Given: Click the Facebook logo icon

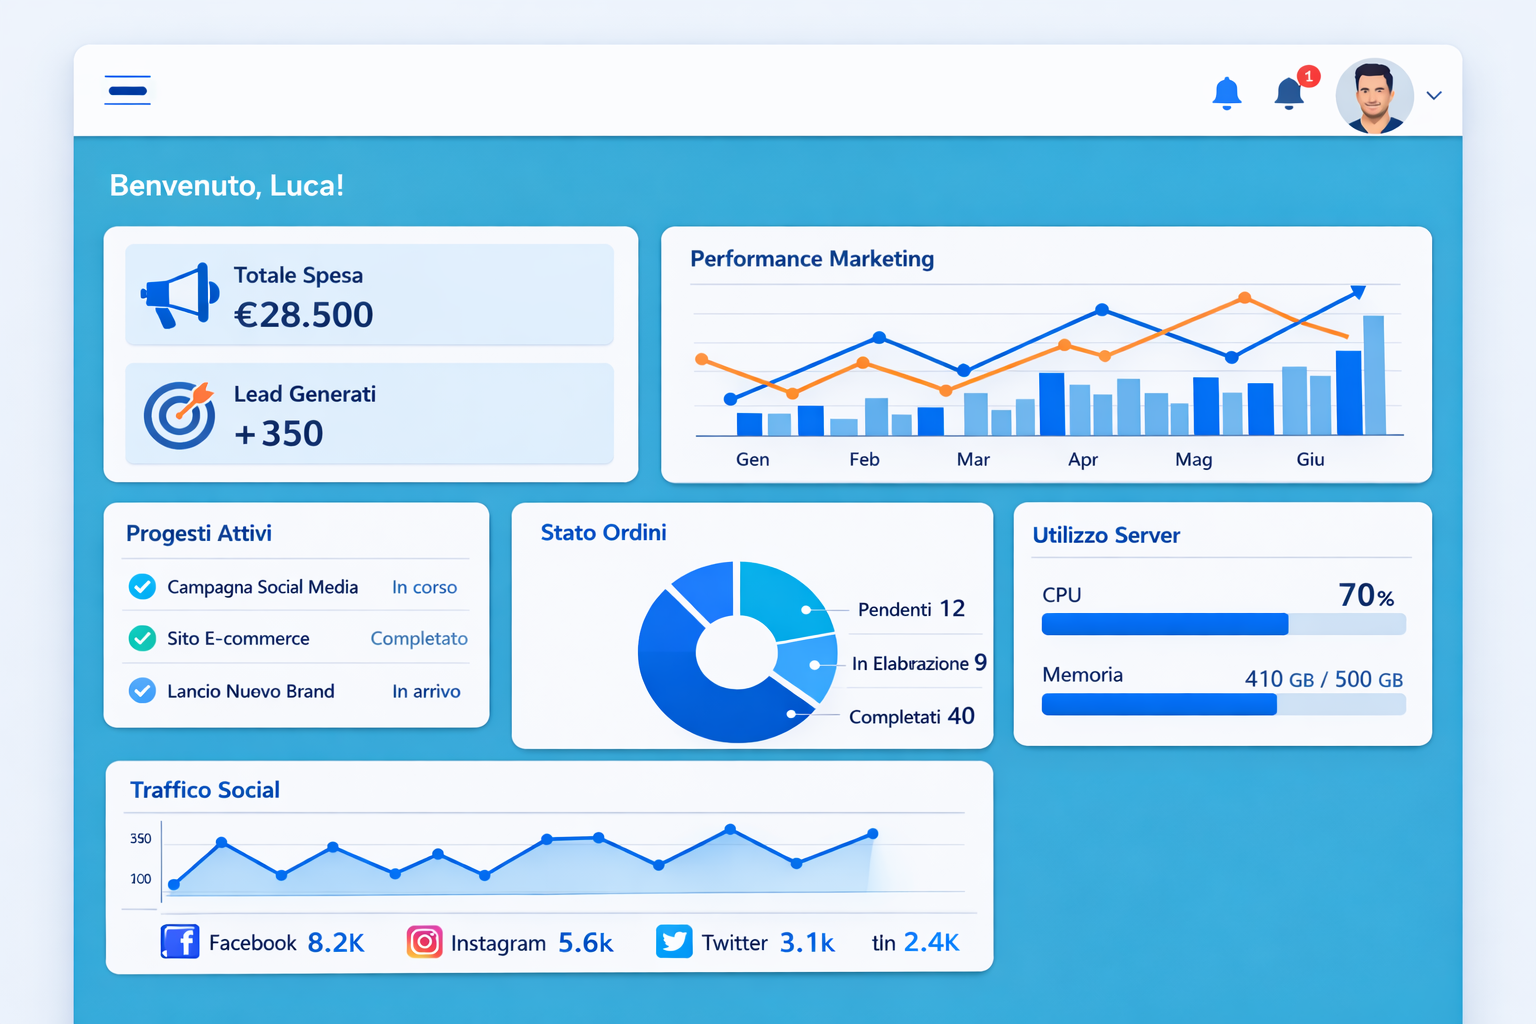Looking at the screenshot, I should (x=180, y=942).
